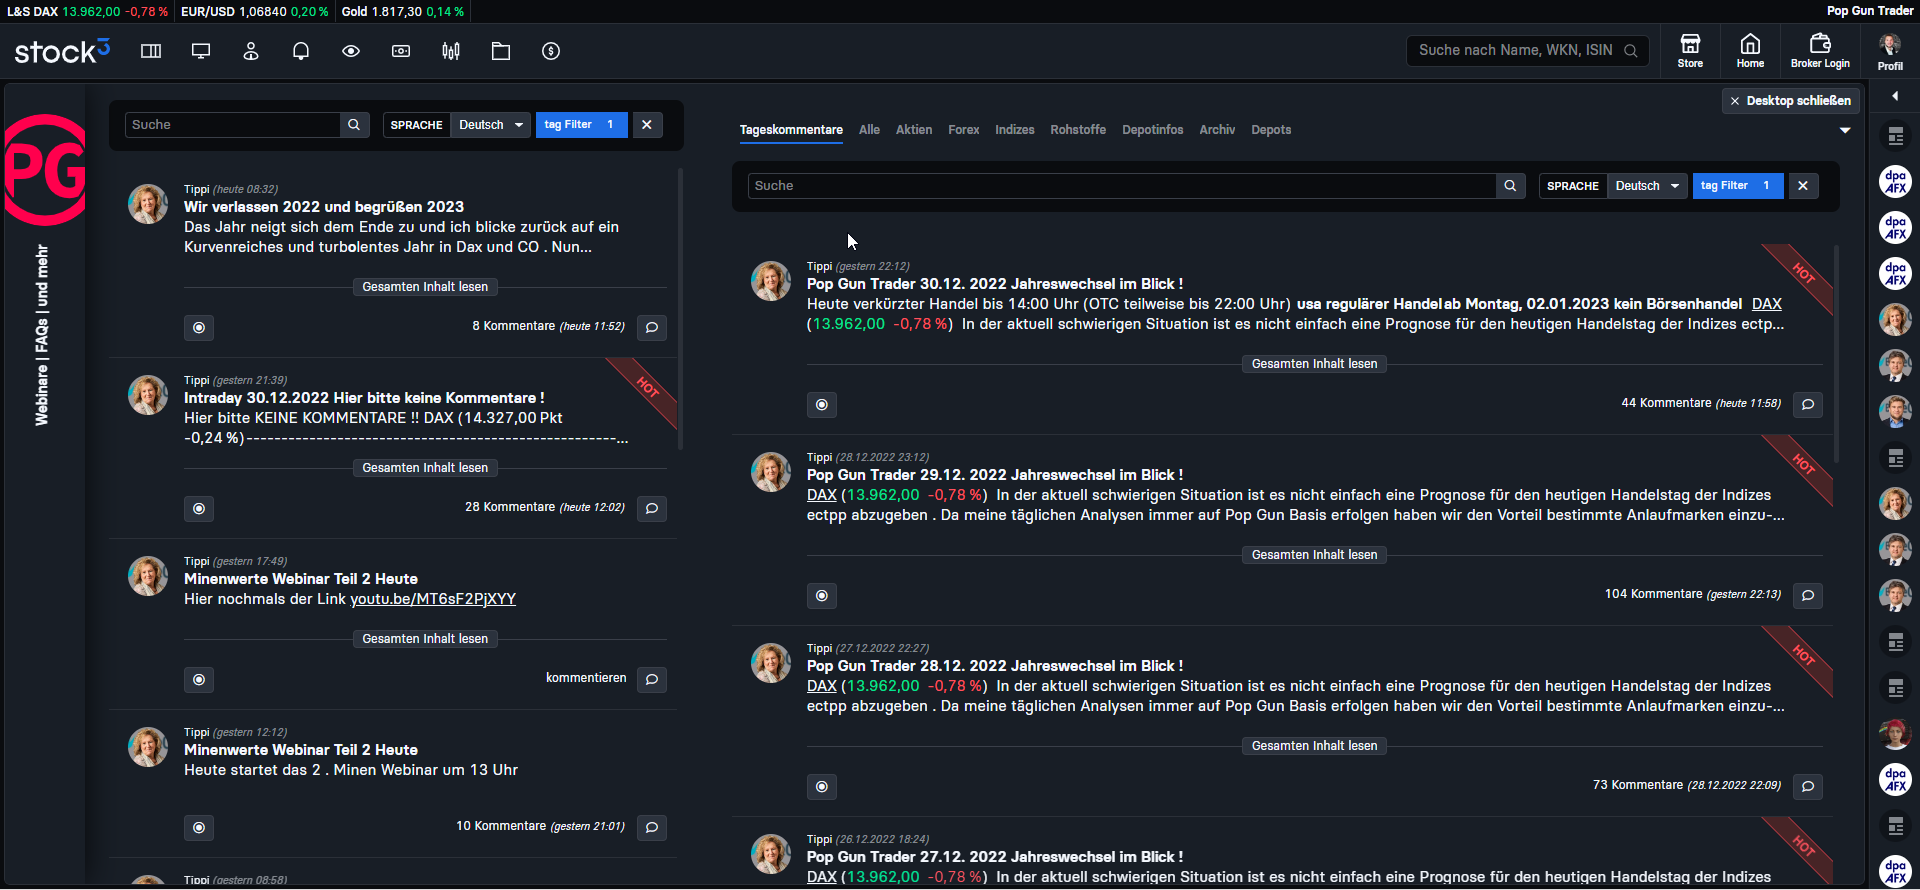1920x890 pixels.
Task: Click 'L&S DAX' ticker in top bar
Action: (88, 12)
